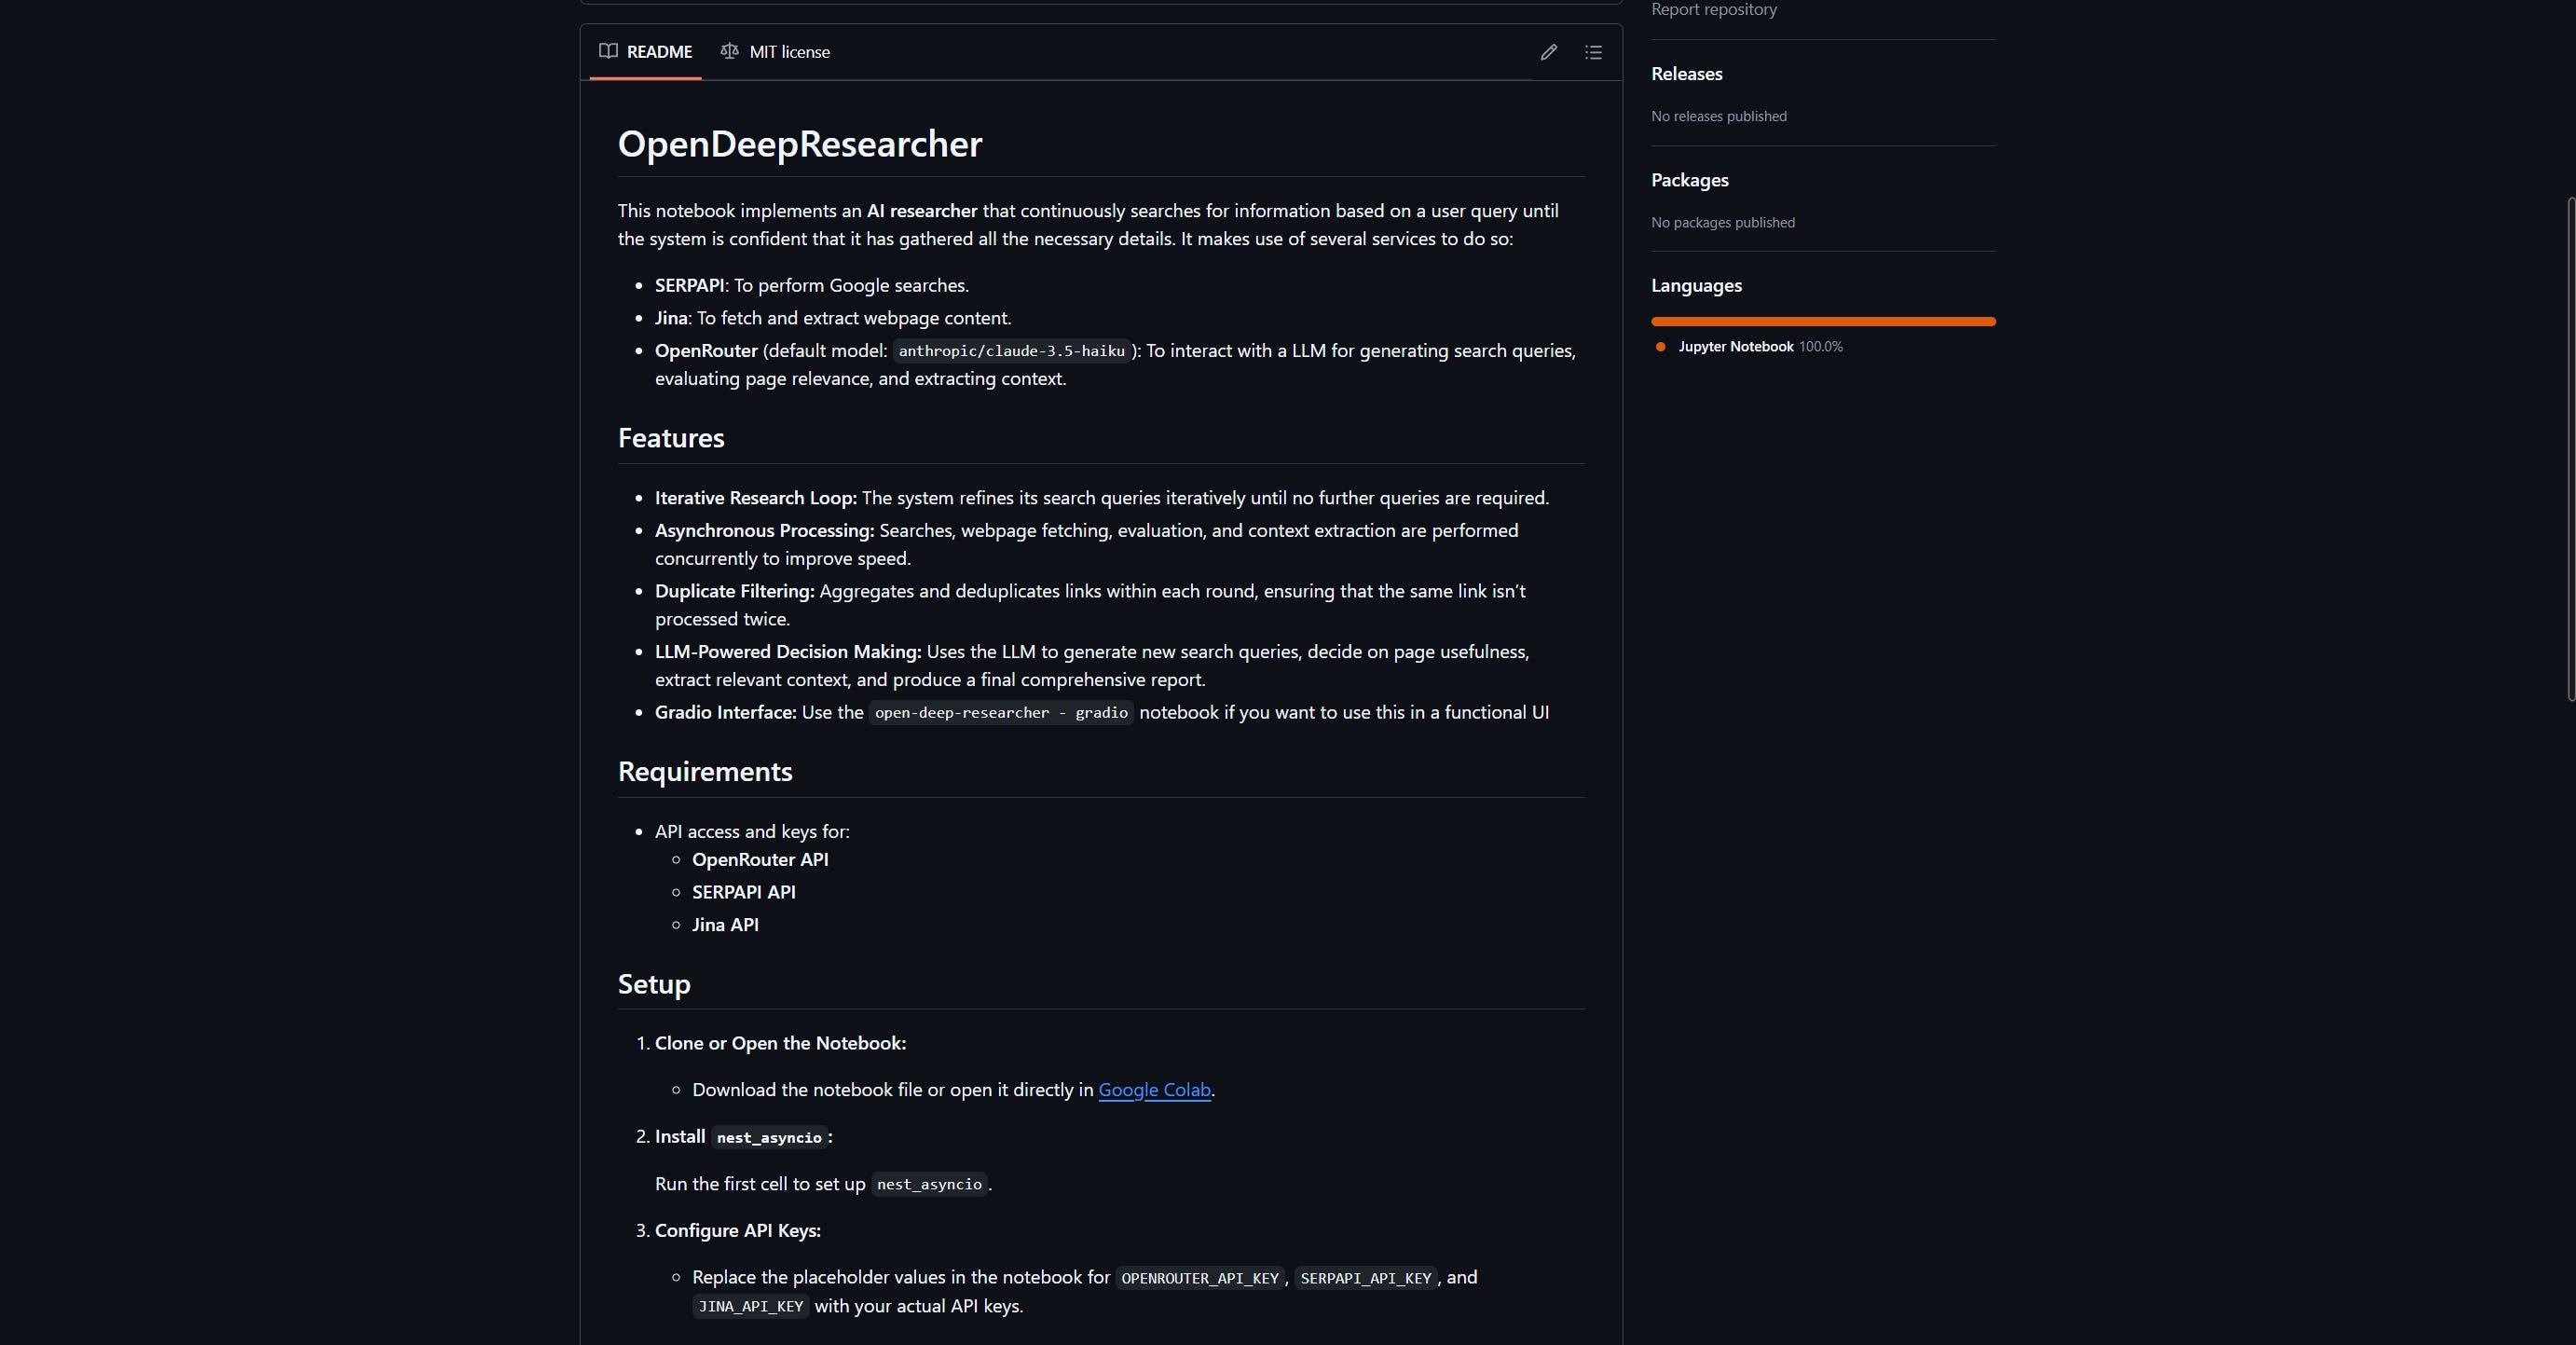Click 'No releases published' text
2576x1345 pixels.
pos(1718,116)
